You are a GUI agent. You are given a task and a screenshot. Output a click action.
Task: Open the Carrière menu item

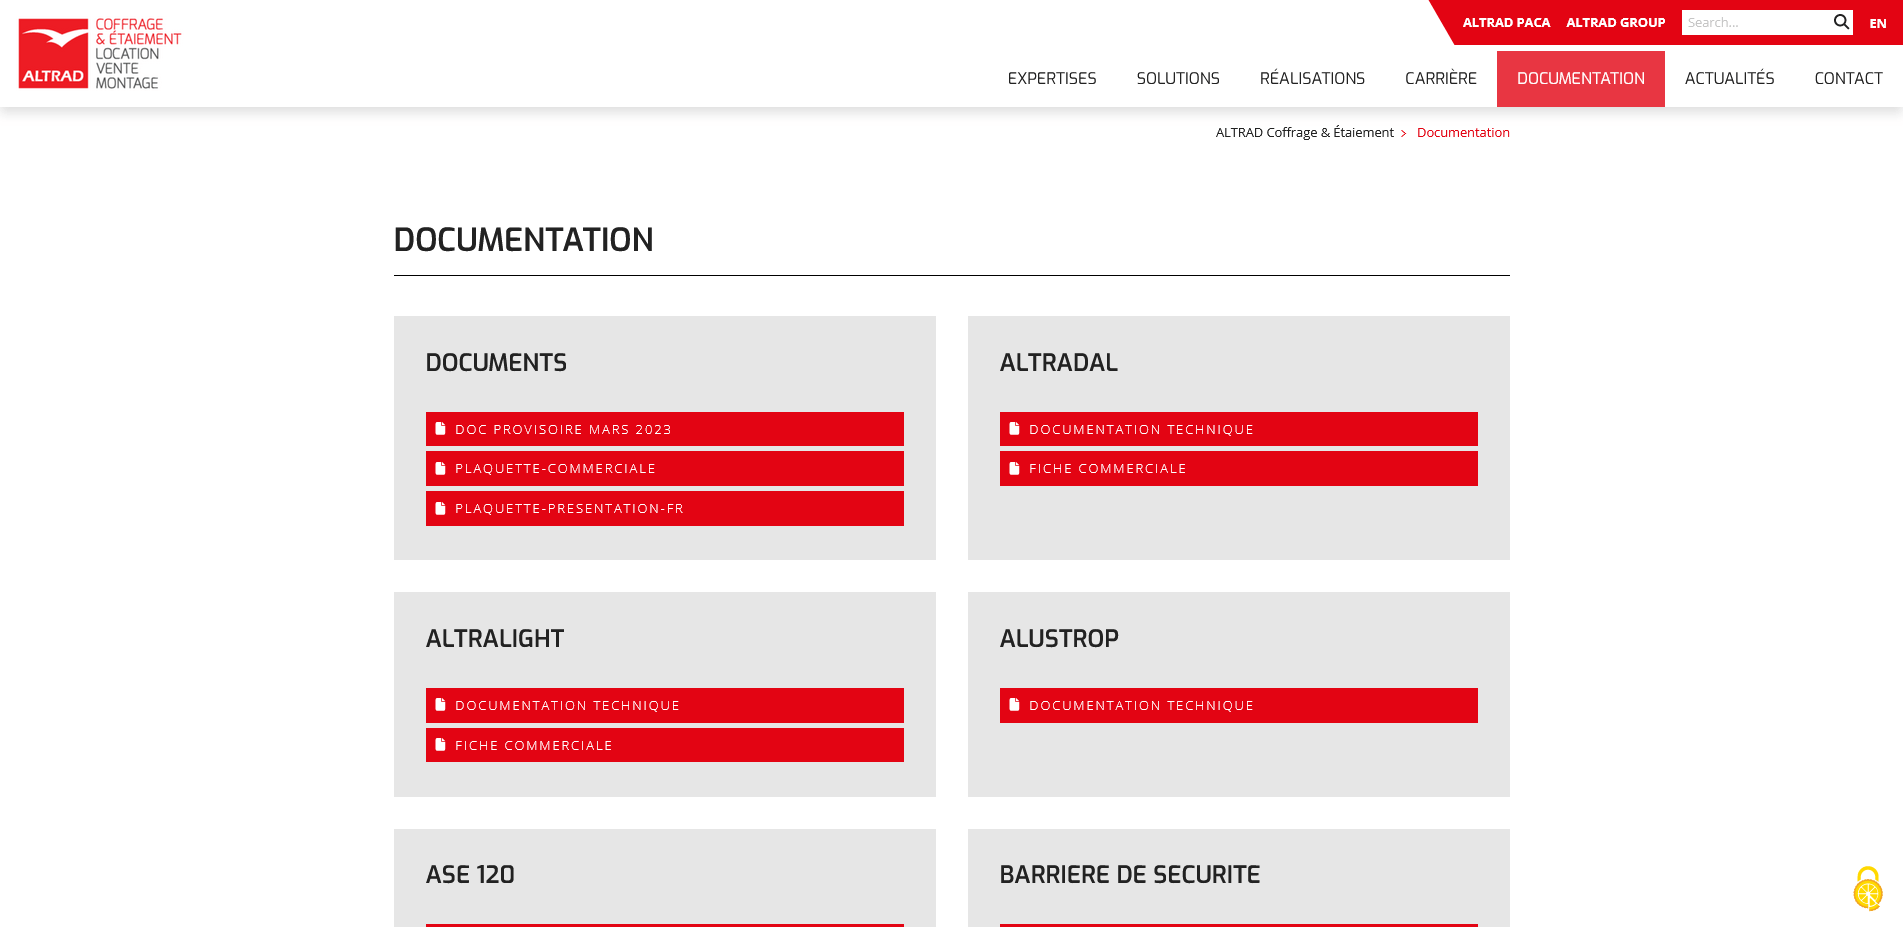click(x=1440, y=78)
